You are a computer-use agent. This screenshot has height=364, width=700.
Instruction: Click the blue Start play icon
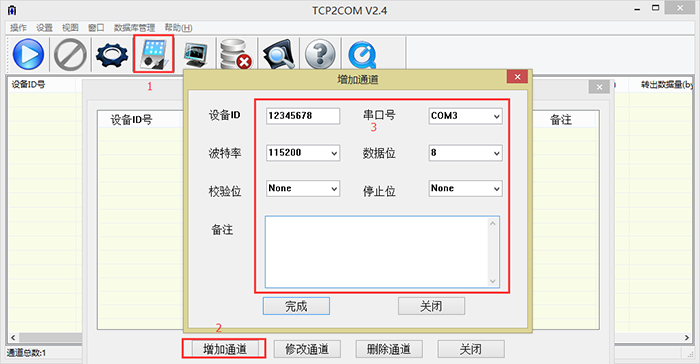(28, 54)
